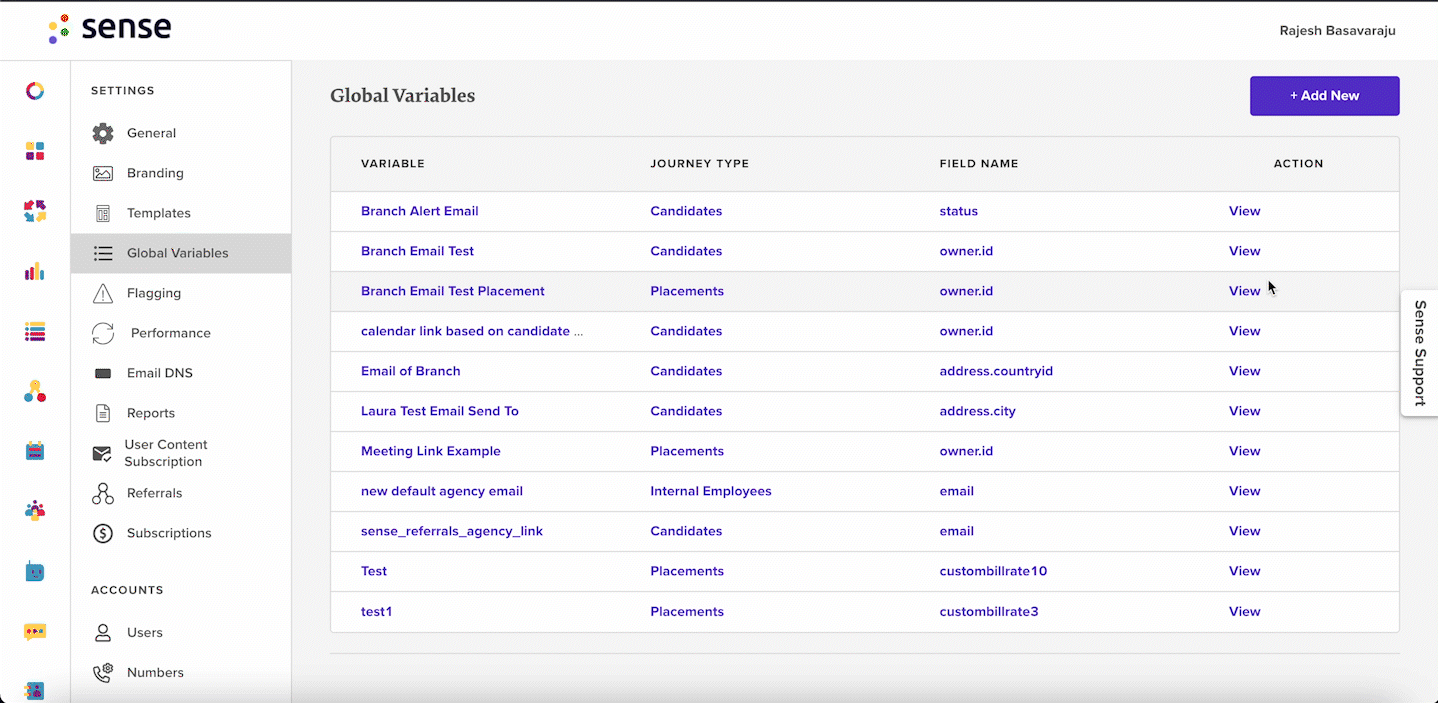Click View for Laura Test Email Send To
The width and height of the screenshot is (1438, 703).
pyautogui.click(x=1244, y=411)
